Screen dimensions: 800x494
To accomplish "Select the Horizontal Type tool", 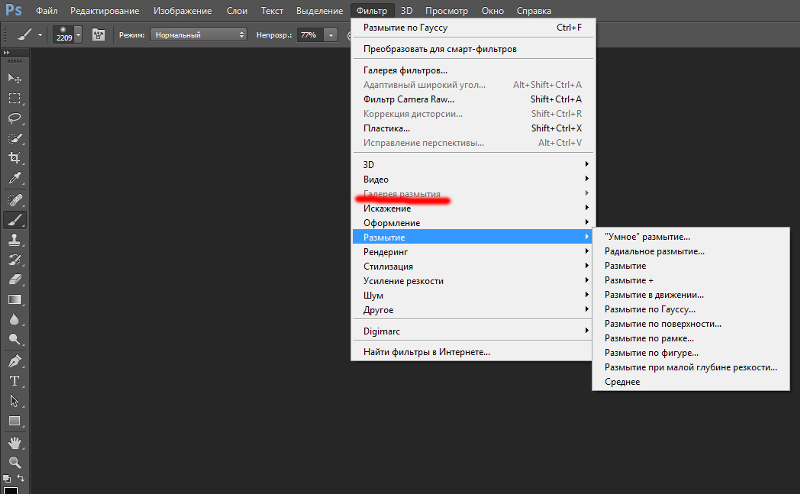I will click(x=14, y=381).
